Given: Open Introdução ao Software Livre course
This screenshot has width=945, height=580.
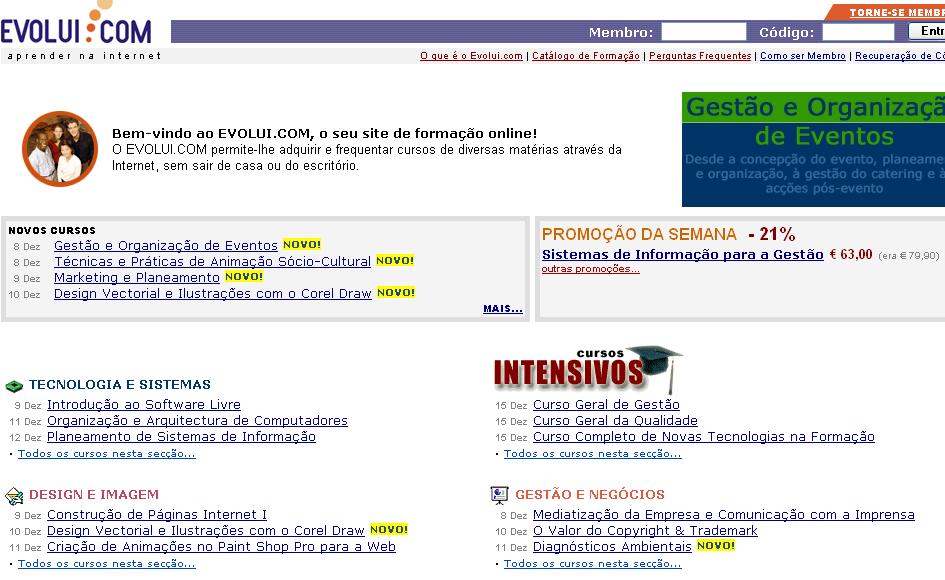Looking at the screenshot, I should click(x=144, y=405).
